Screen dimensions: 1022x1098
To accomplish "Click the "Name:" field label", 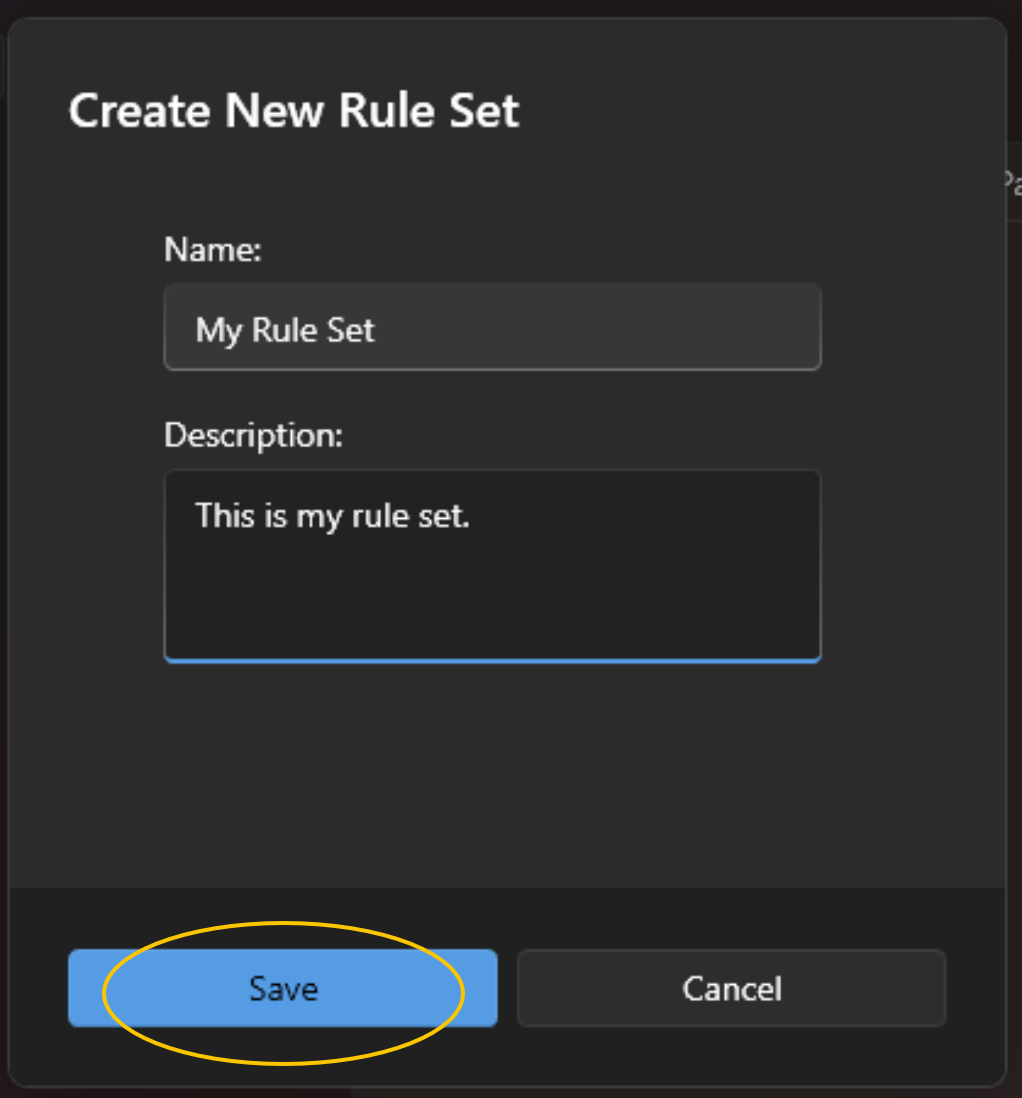I will pyautogui.click(x=213, y=250).
